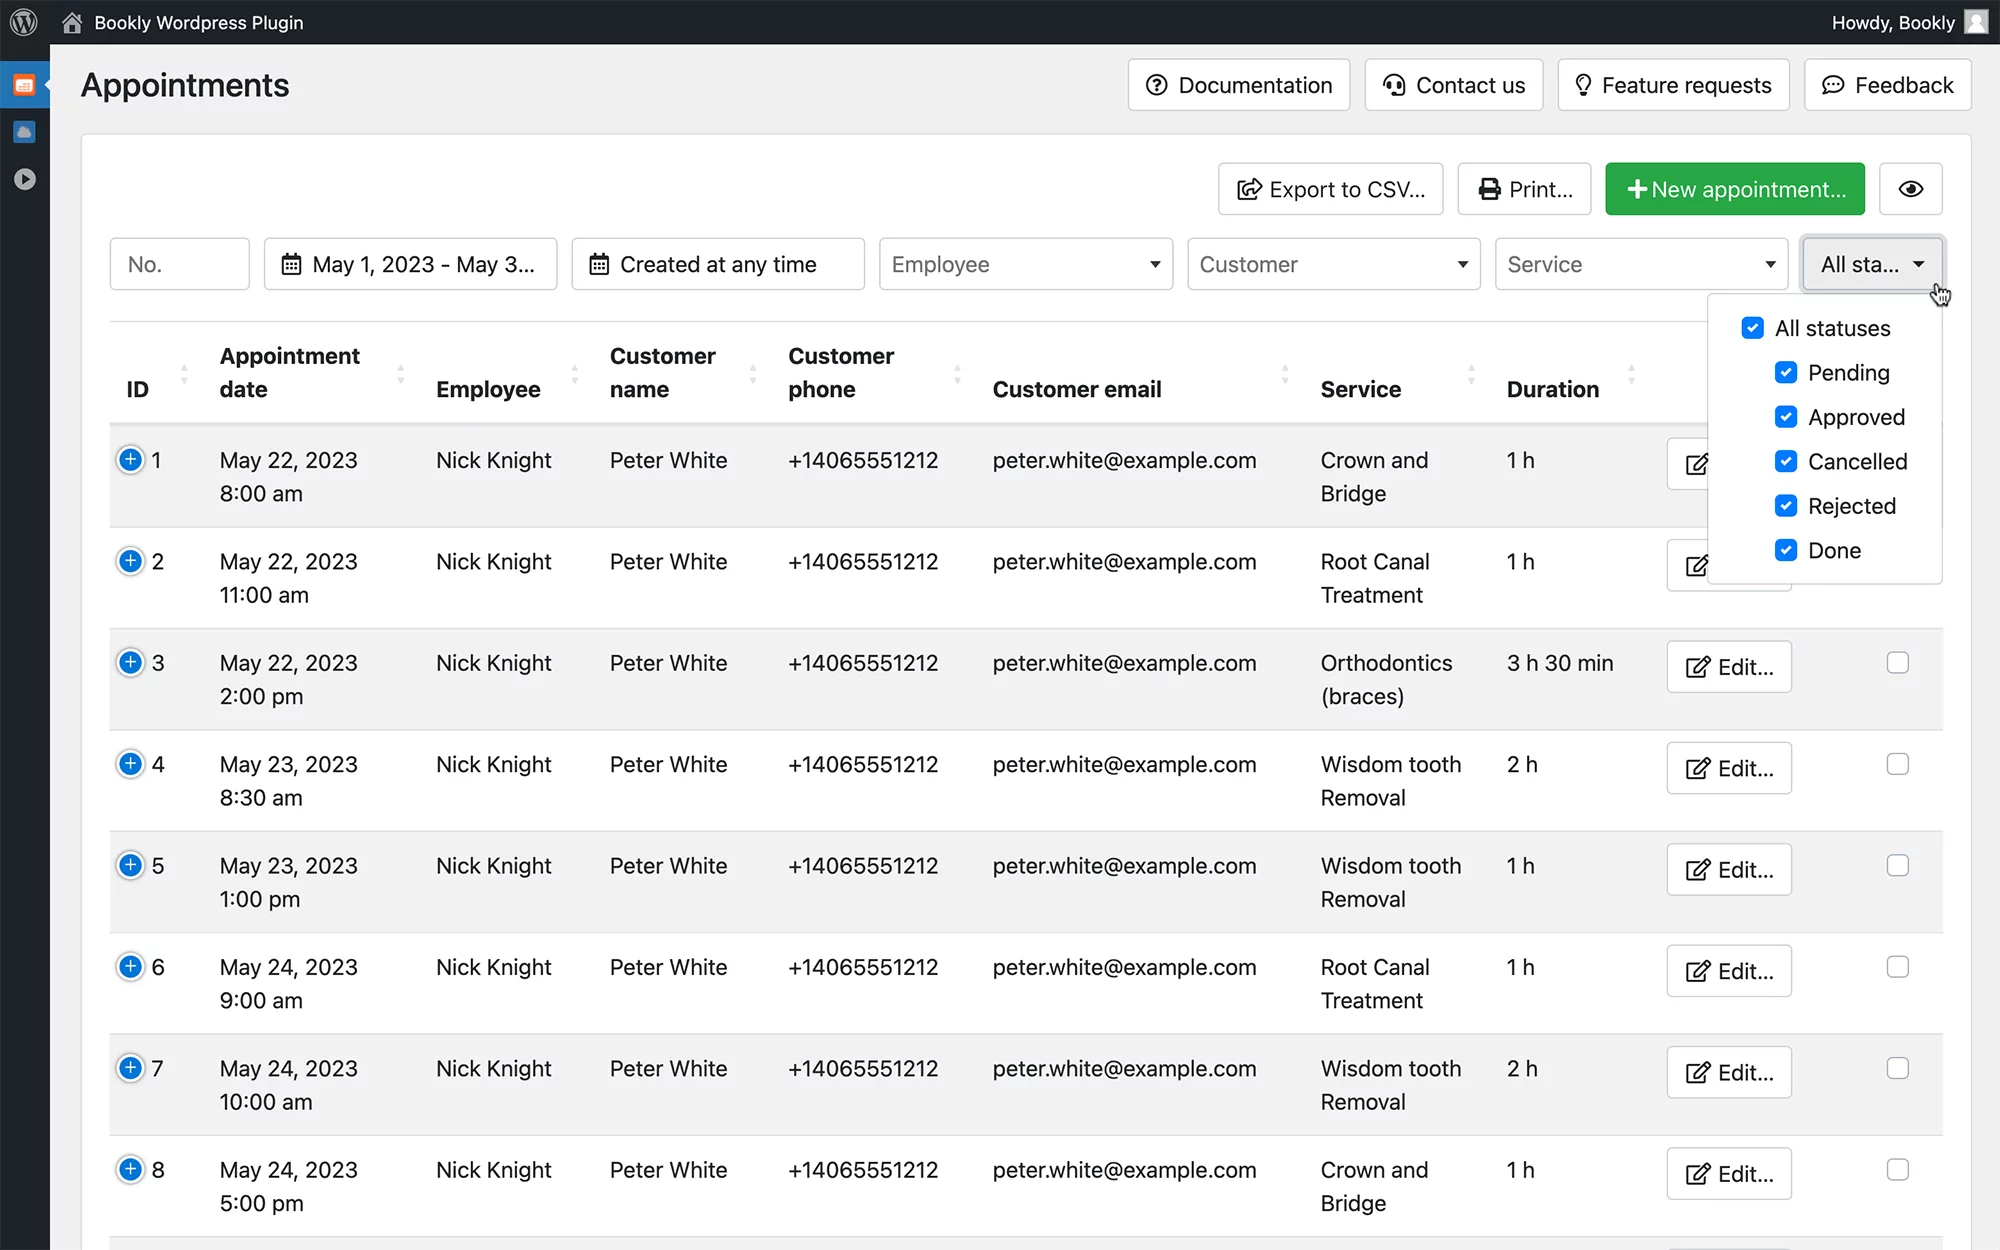The width and height of the screenshot is (2000, 1250).
Task: Sort by Customer name column arrows
Action: [753, 374]
